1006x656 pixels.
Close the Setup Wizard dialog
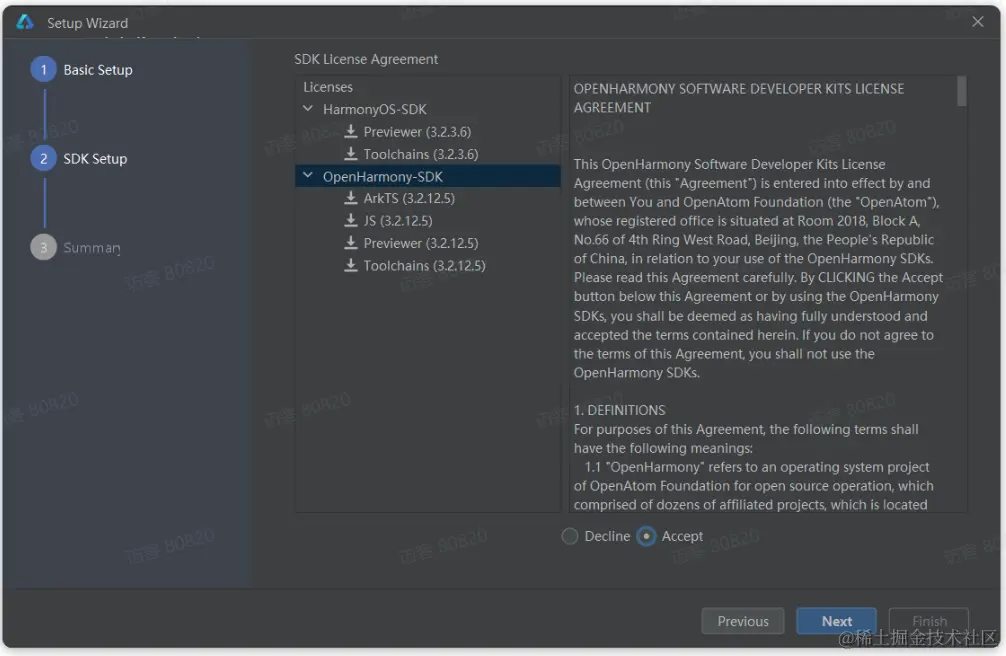coord(978,22)
